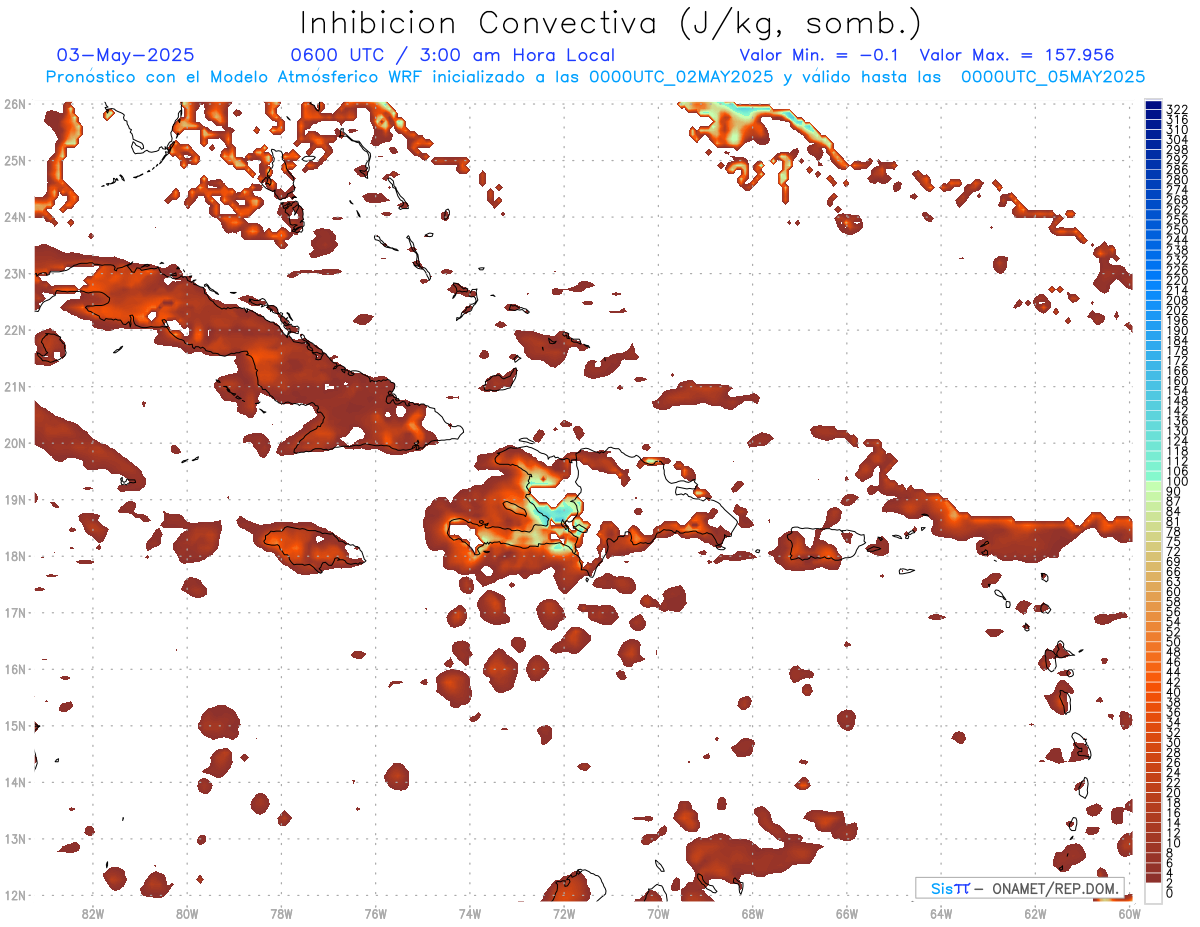Image resolution: width=1200 pixels, height=927 pixels.
Task: Click the 78W longitude label
Action: [x=281, y=912]
